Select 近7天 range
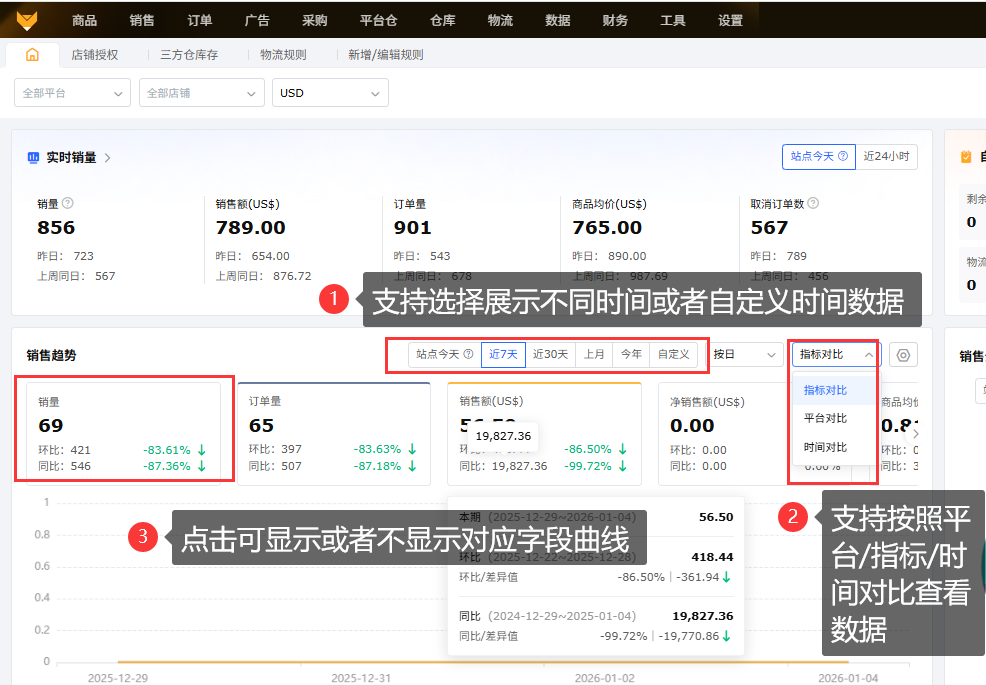 coord(503,355)
